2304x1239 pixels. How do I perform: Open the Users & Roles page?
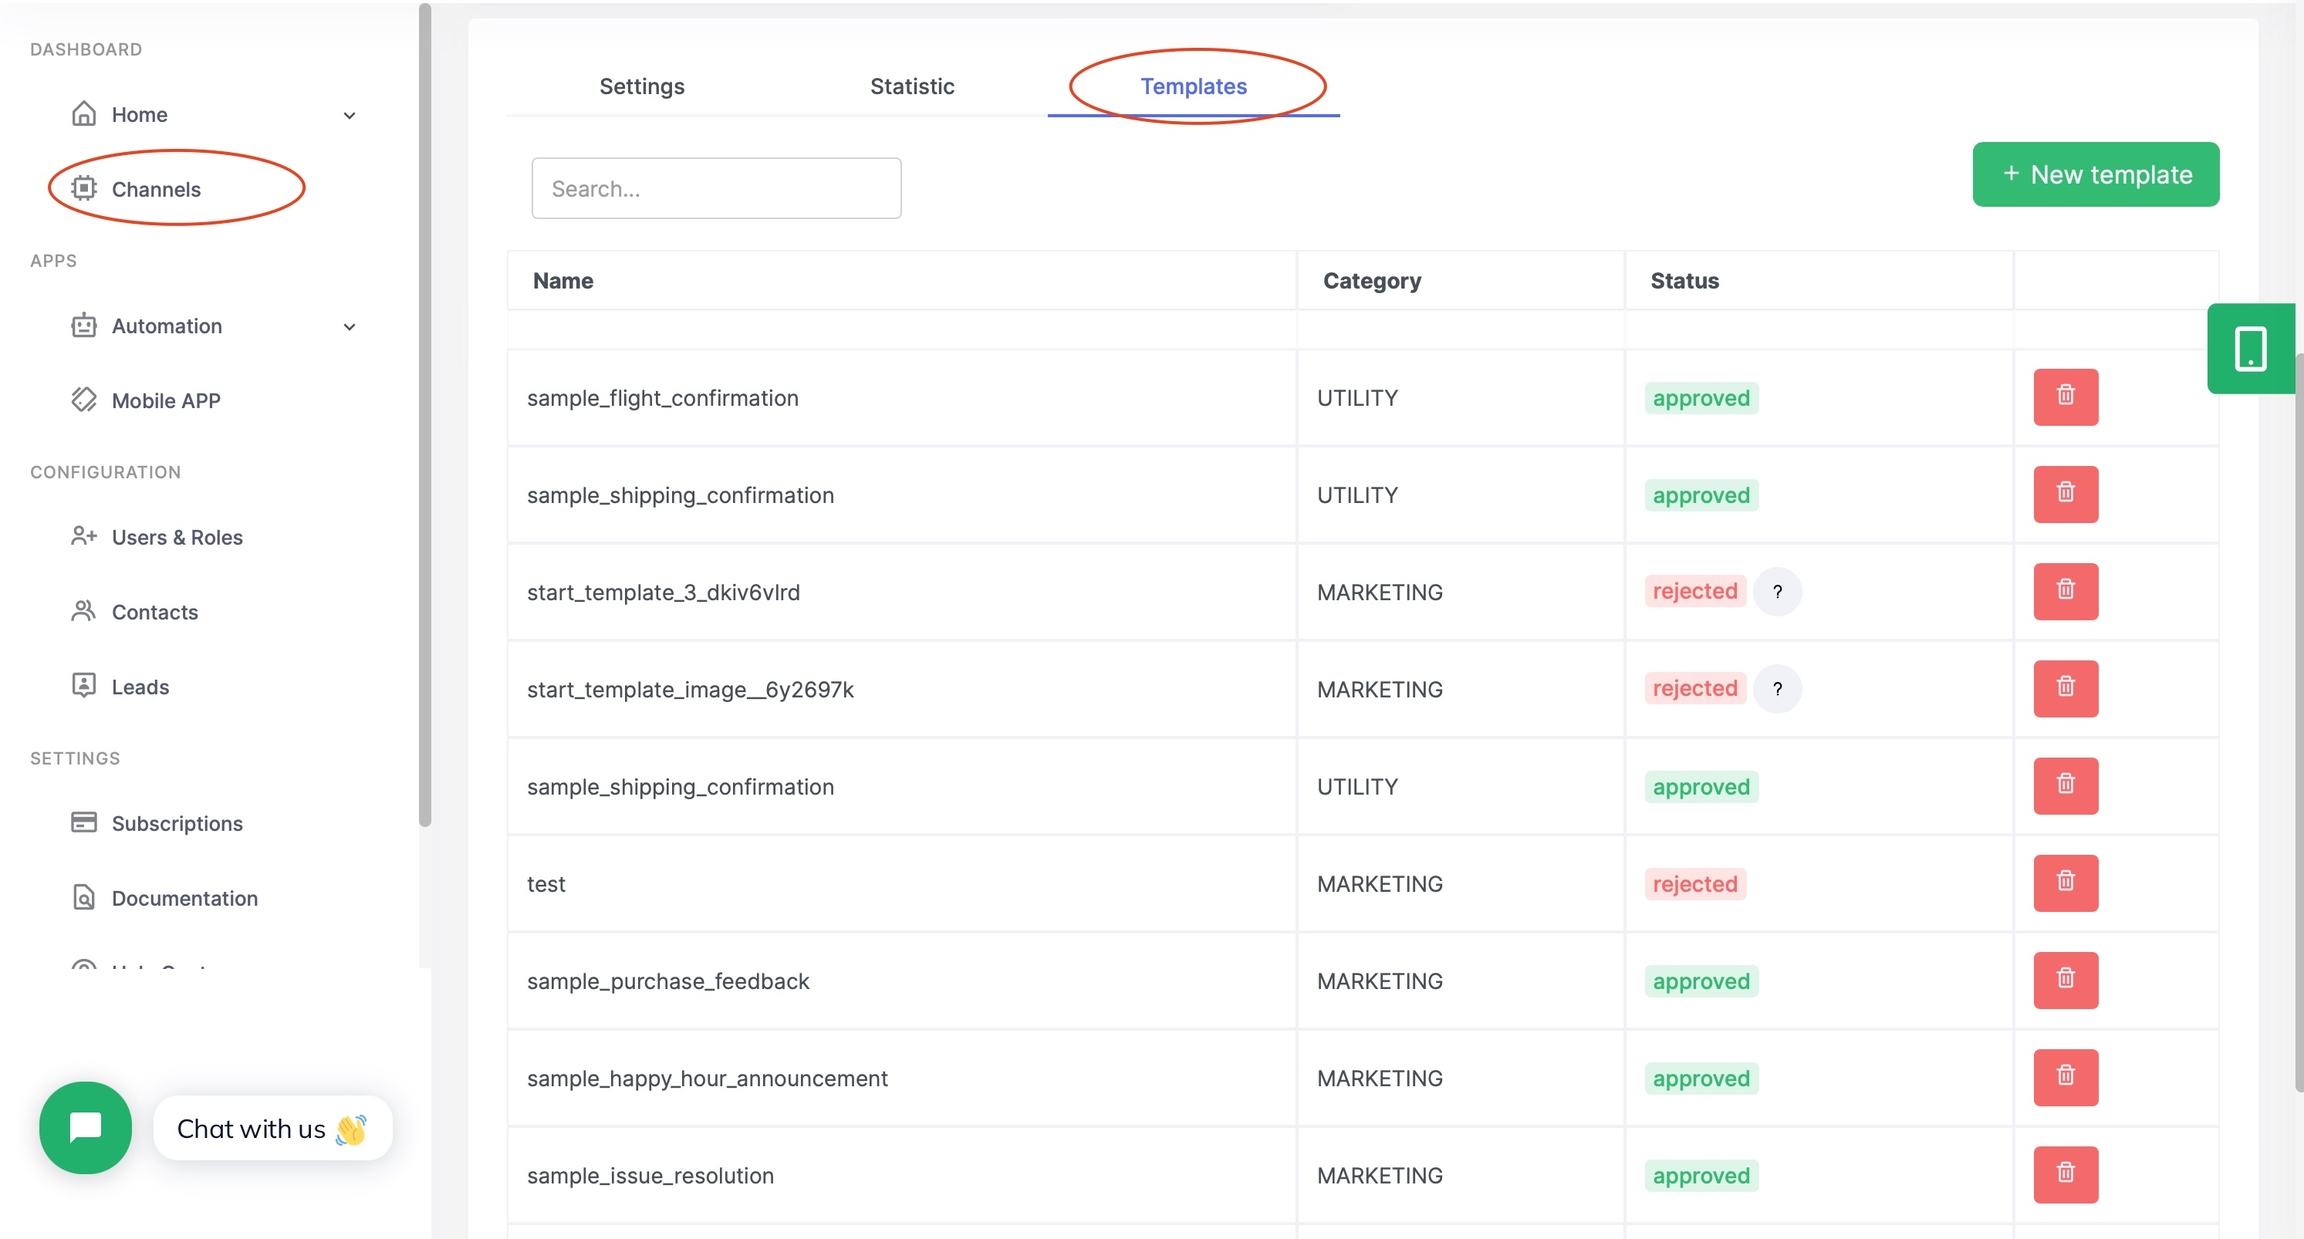pos(176,537)
